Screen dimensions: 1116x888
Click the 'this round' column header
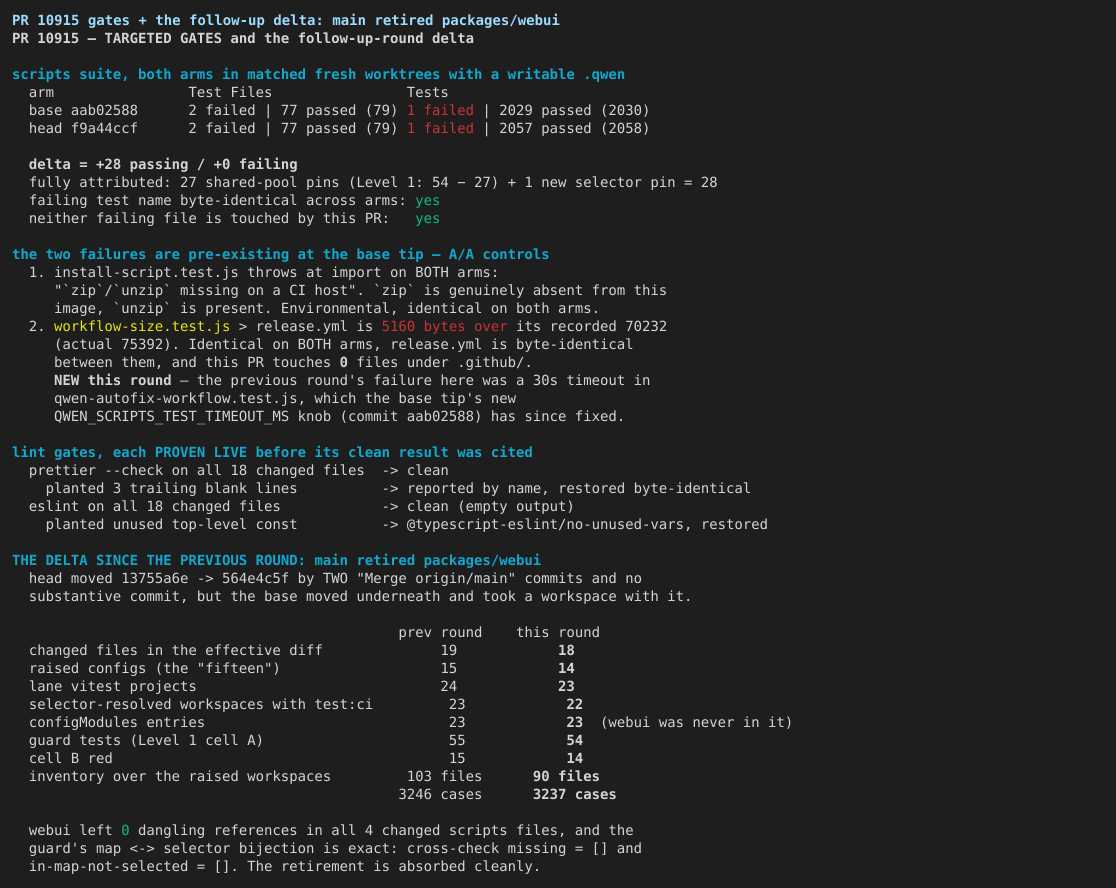click(557, 633)
